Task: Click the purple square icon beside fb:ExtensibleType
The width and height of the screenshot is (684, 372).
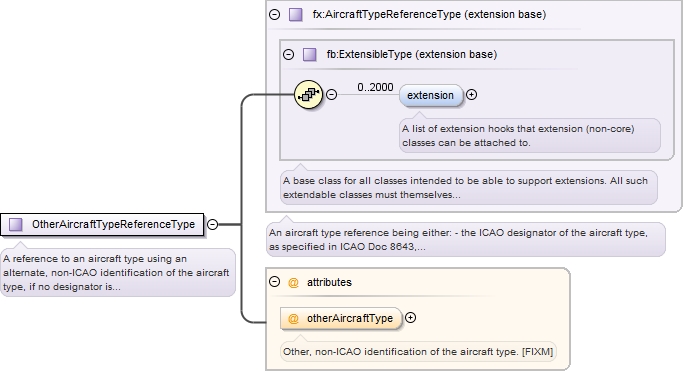Action: (310, 55)
